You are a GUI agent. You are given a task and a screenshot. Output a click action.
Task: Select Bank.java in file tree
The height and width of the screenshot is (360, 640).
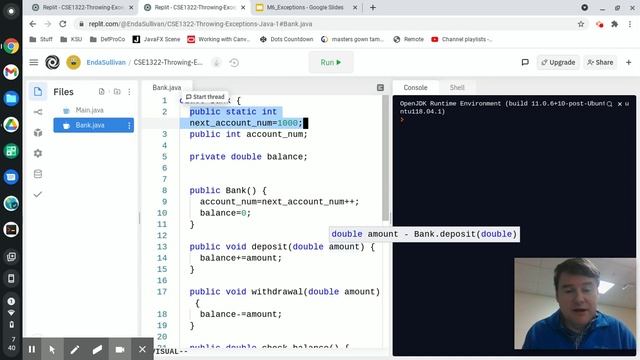93,125
